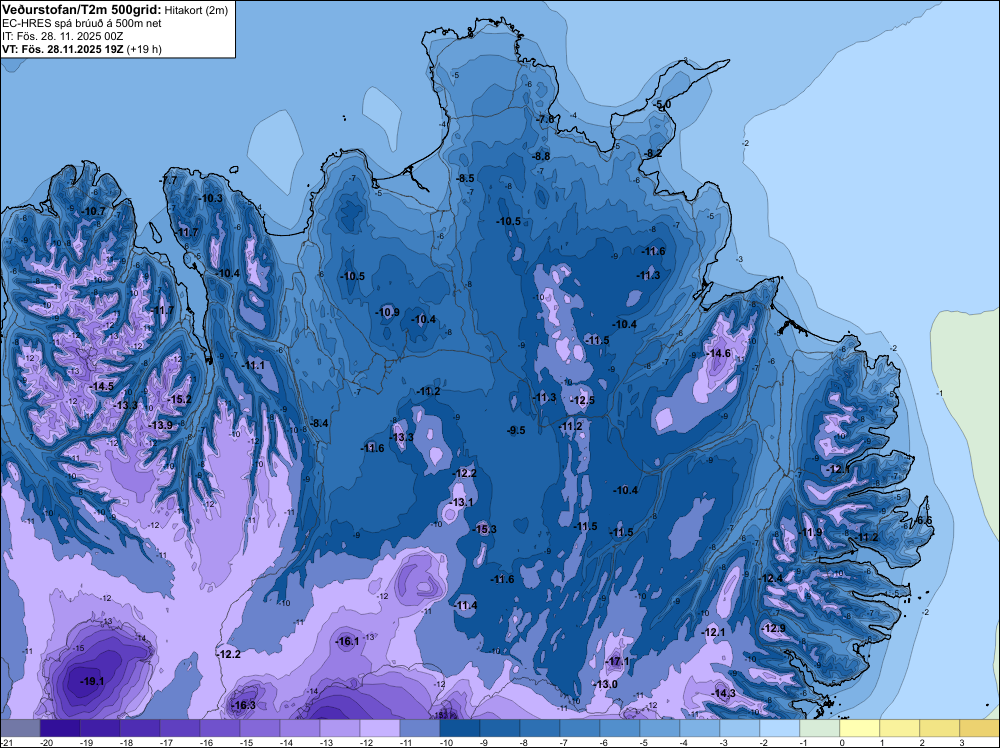Screen dimensions: 1000x748
Task: Click the legend swatch labeled -5
Action: pyautogui.click(x=660, y=727)
